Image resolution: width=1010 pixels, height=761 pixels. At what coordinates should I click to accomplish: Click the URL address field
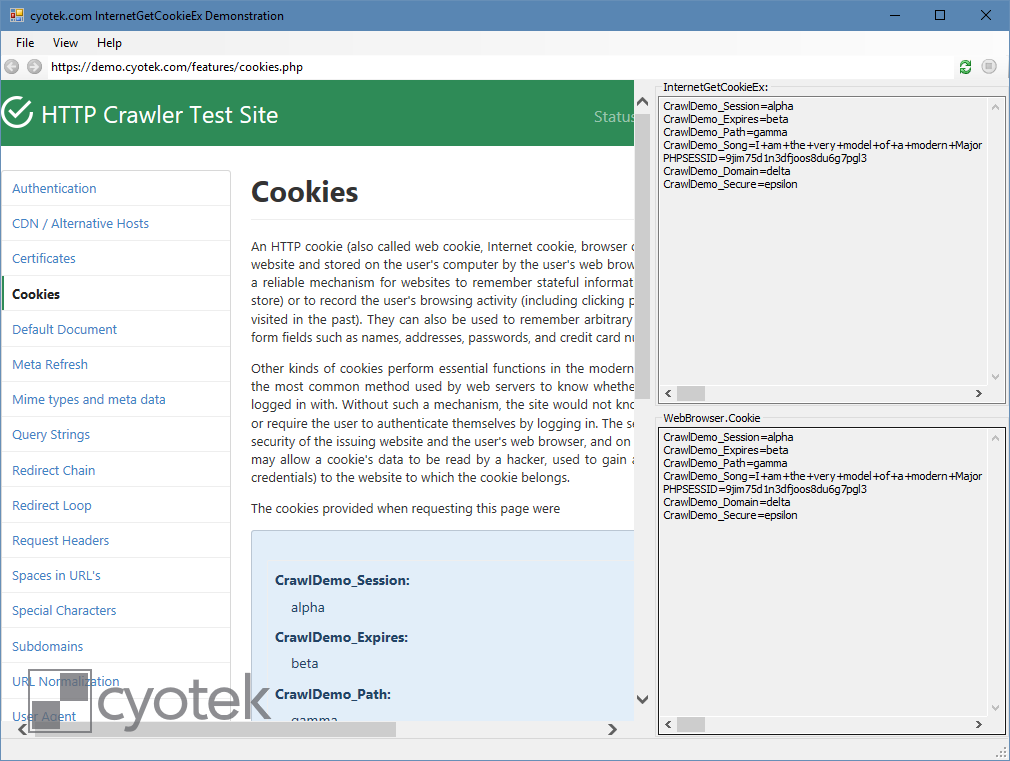point(500,66)
